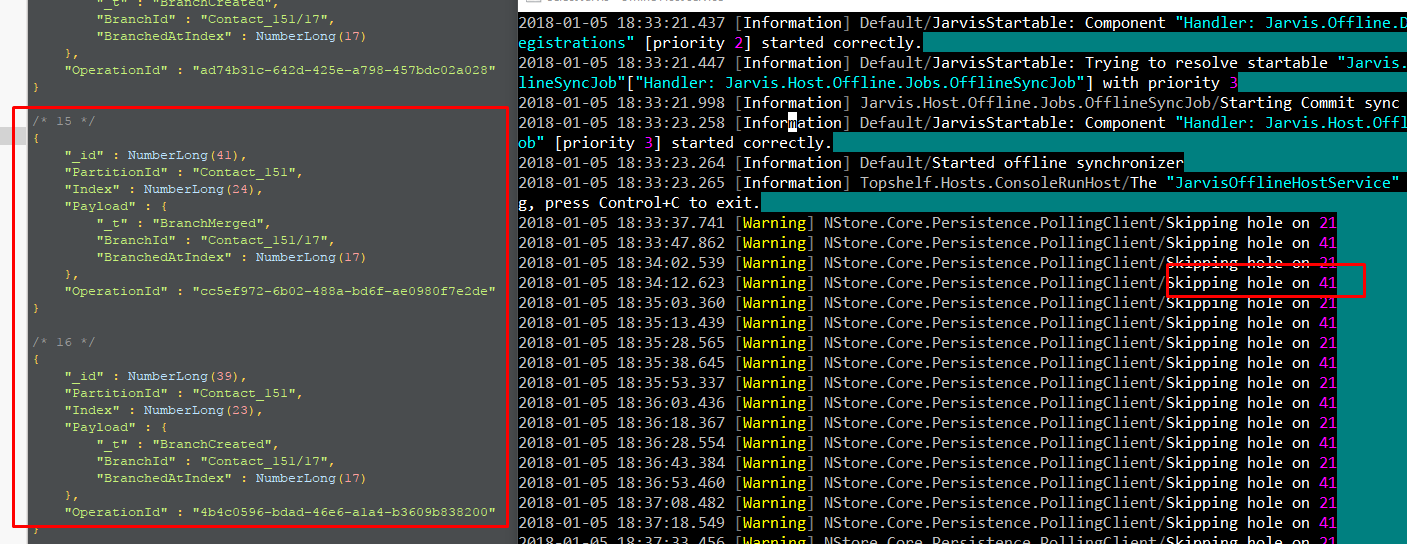Click the log timestamp 2018-01-05 18:35:13.439
This screenshot has width=1407, height=544.
click(x=624, y=322)
